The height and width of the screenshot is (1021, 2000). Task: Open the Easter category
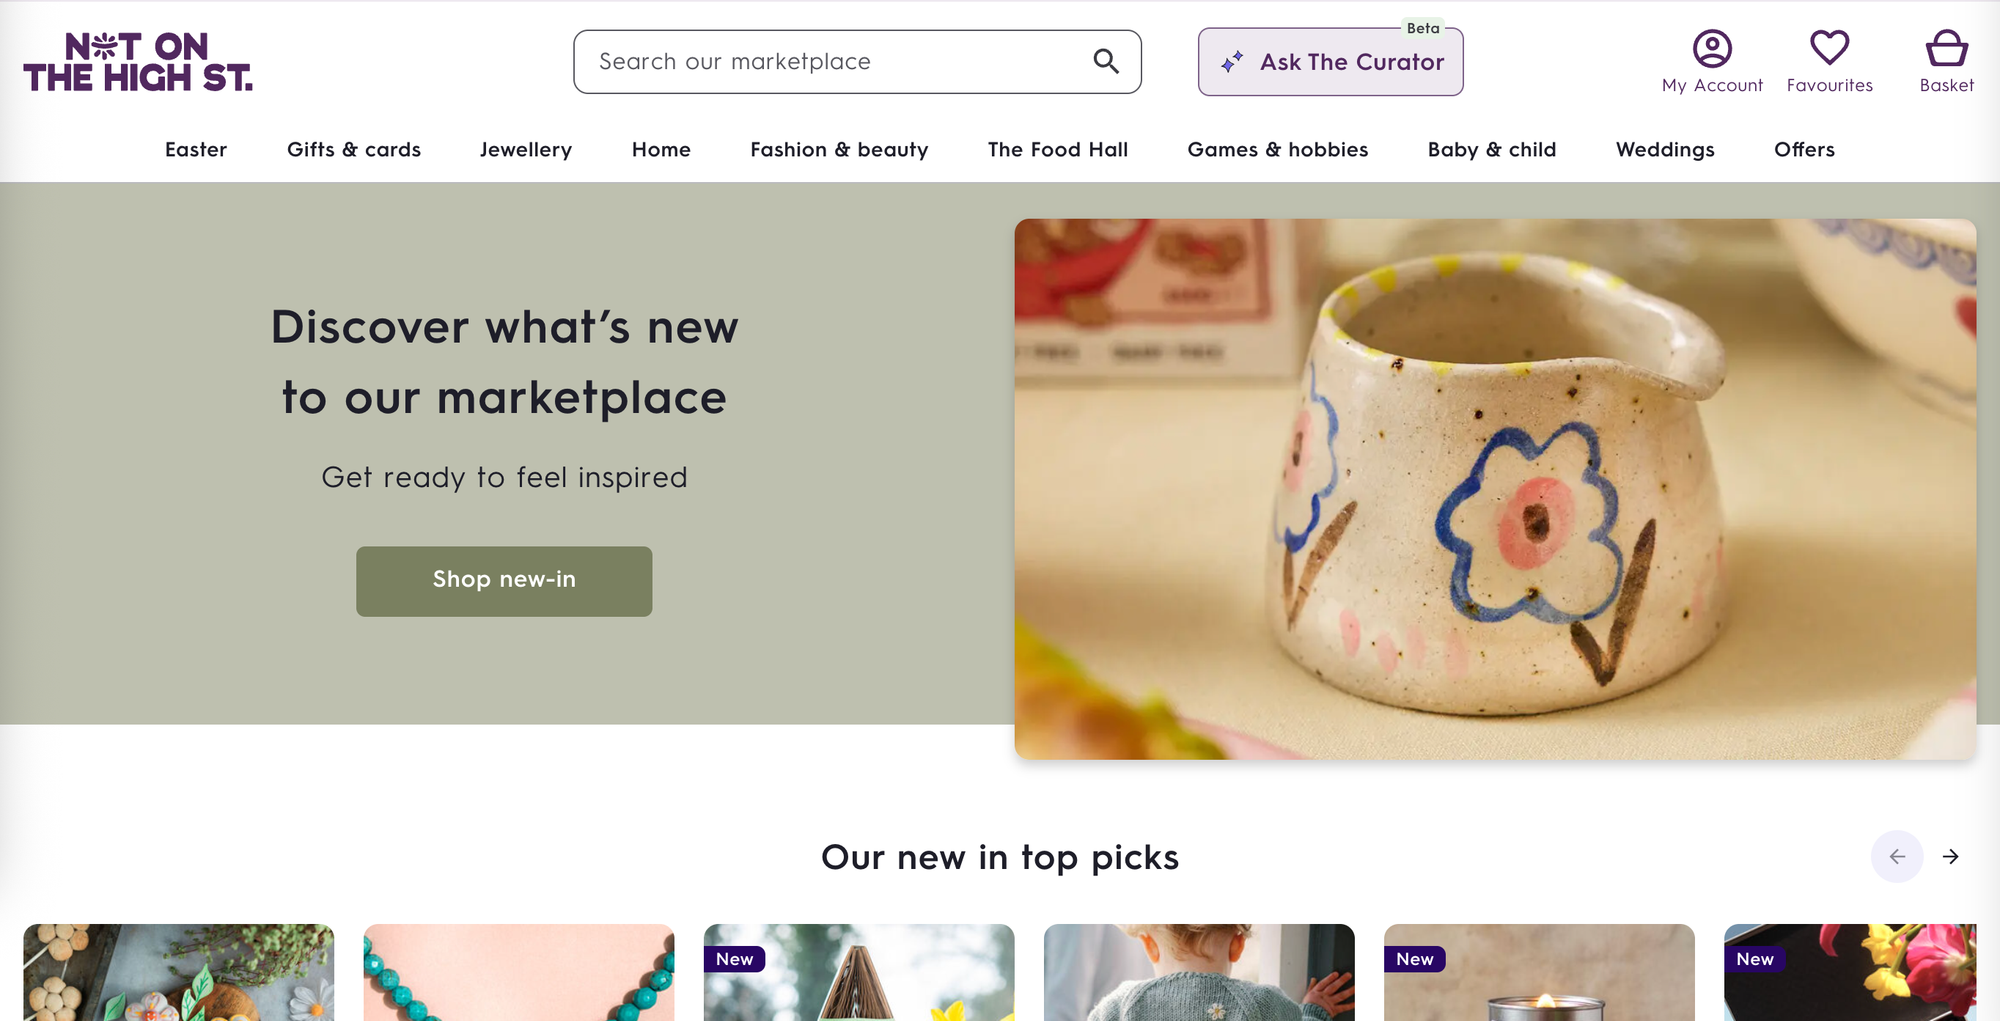coord(196,149)
